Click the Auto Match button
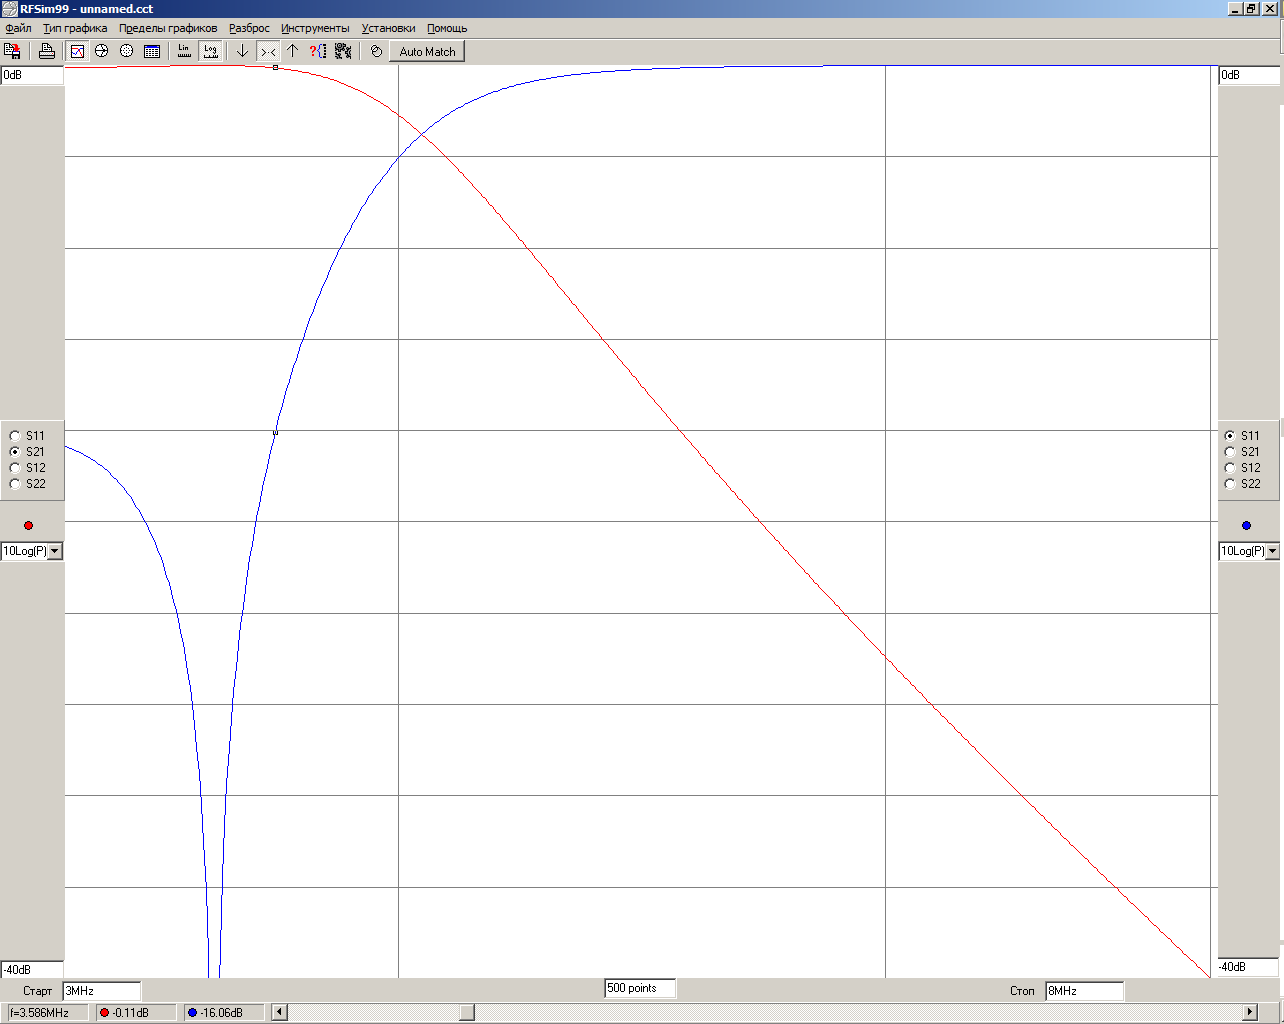This screenshot has height=1024, width=1284. (x=427, y=52)
